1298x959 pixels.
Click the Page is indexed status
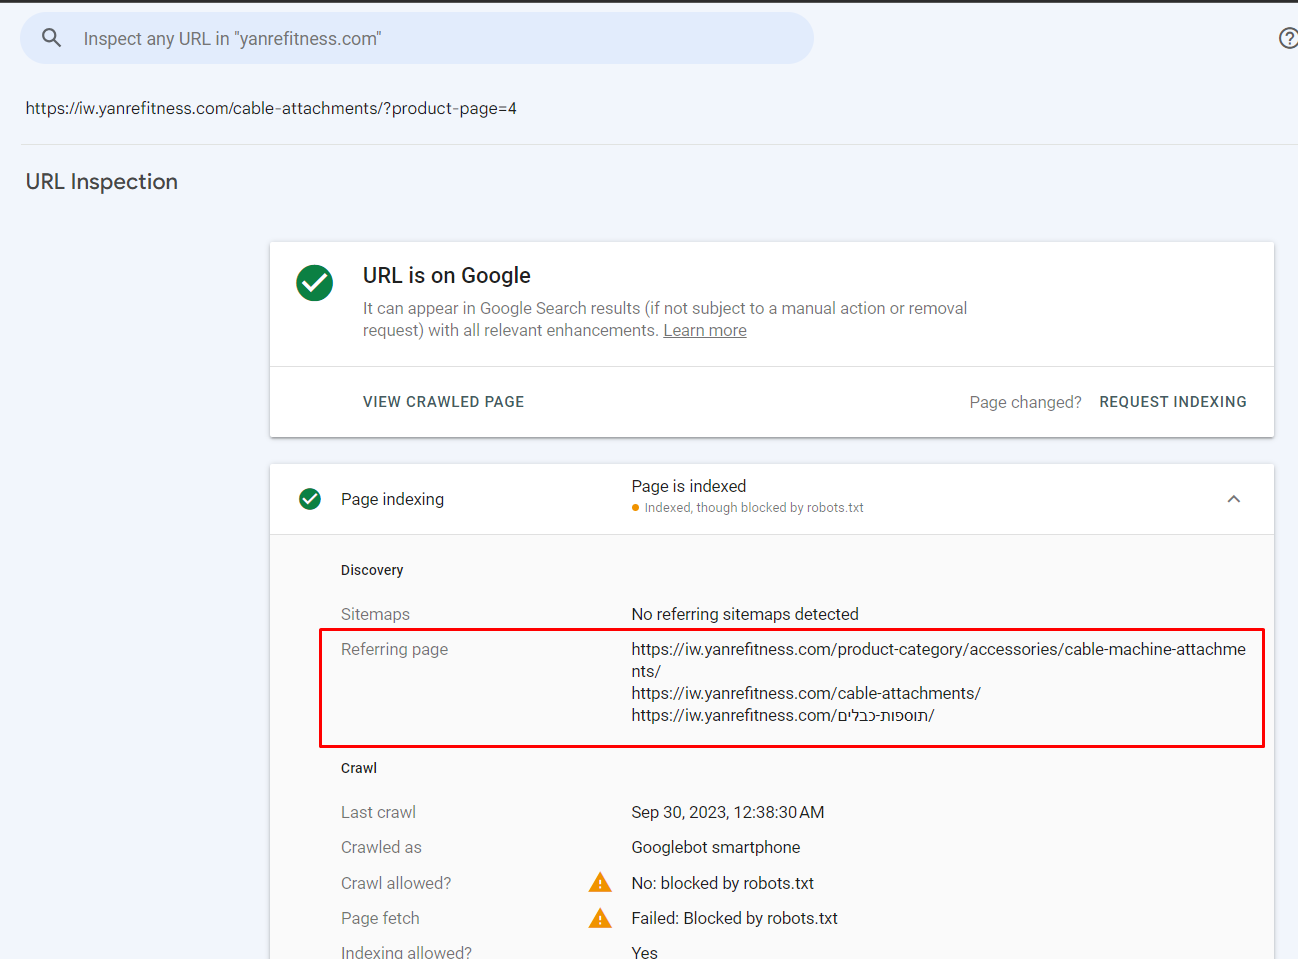[x=689, y=486]
